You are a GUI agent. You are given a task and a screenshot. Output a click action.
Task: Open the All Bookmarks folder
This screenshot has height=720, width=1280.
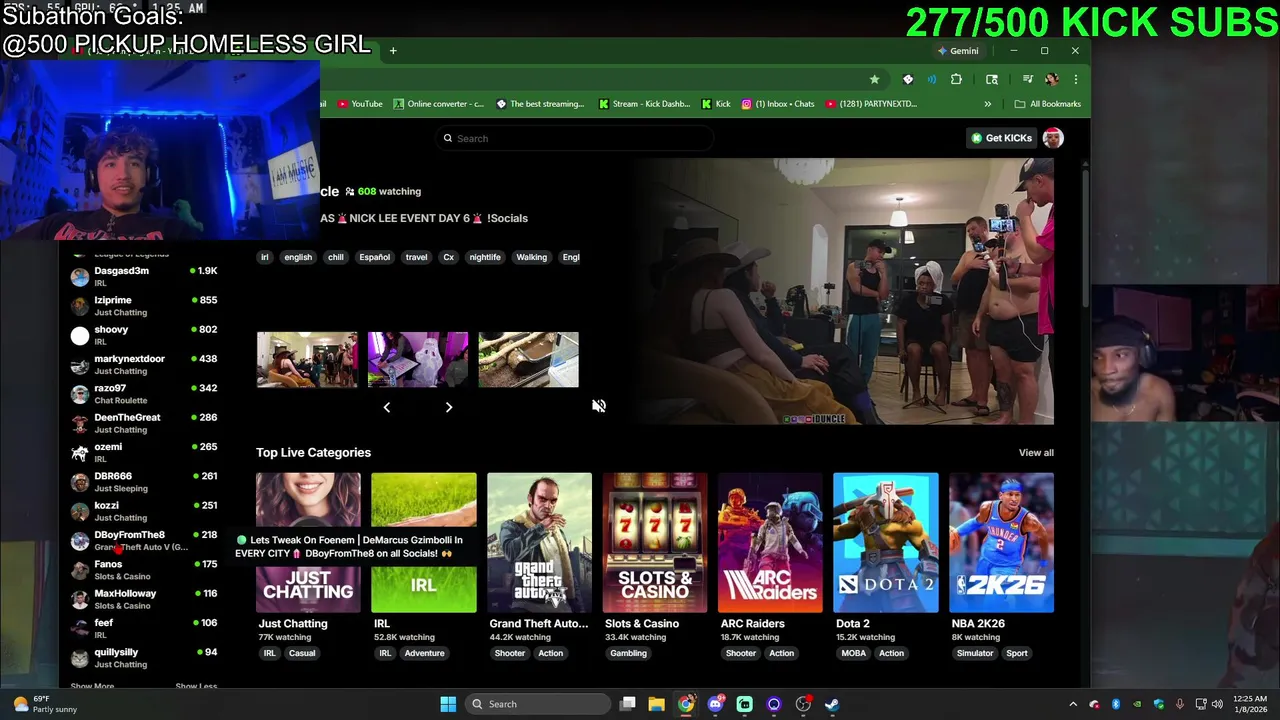coord(1048,104)
